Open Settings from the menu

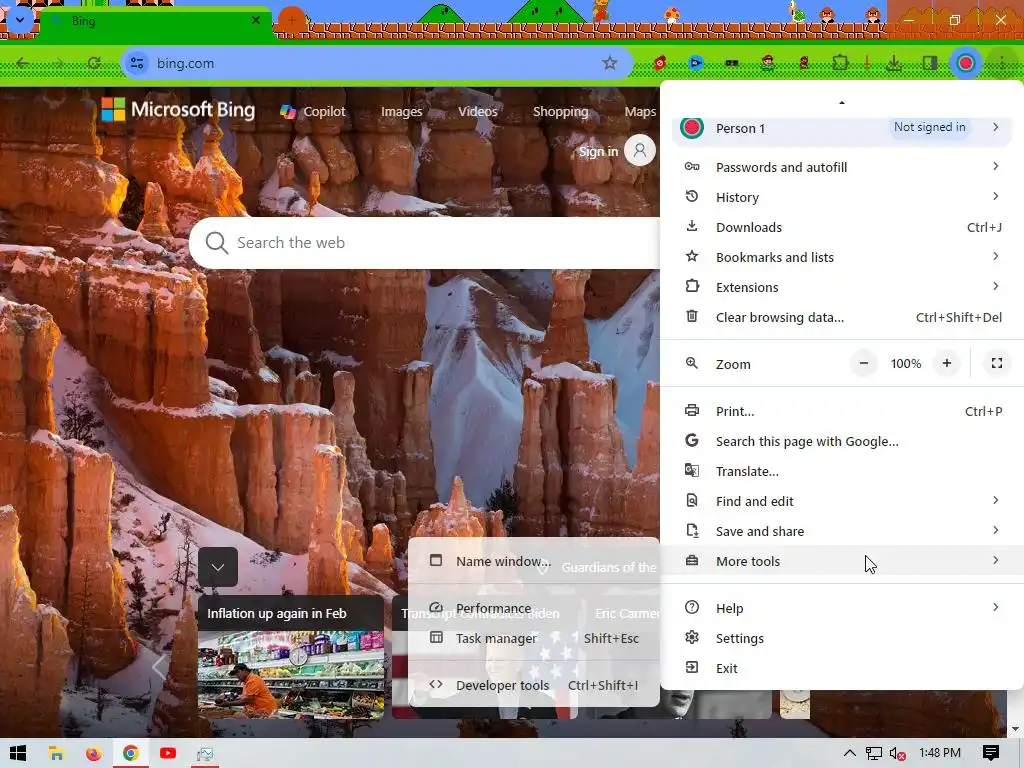(x=842, y=639)
